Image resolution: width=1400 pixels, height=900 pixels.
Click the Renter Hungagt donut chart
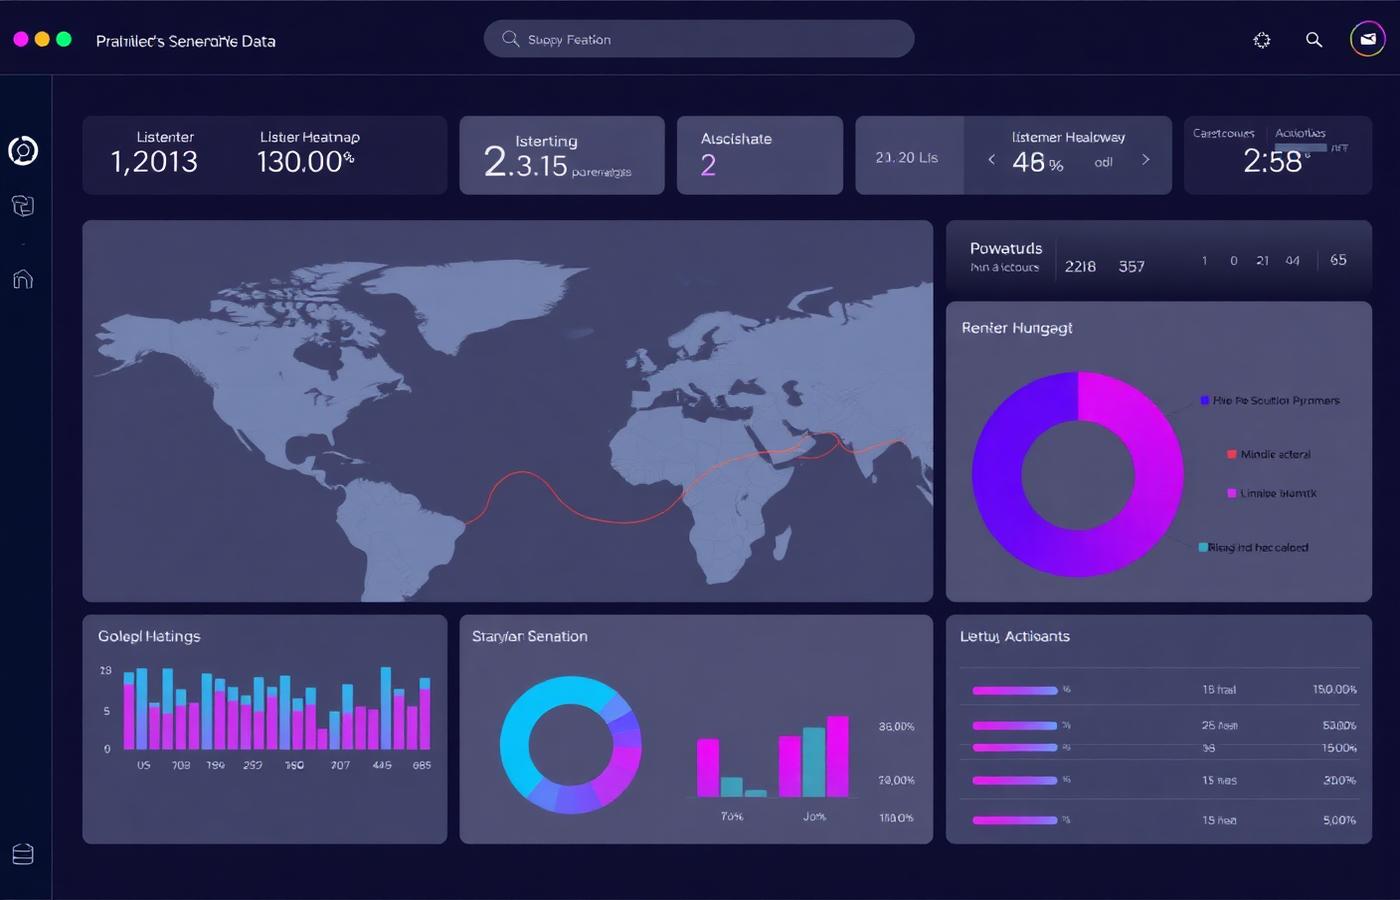1078,474
